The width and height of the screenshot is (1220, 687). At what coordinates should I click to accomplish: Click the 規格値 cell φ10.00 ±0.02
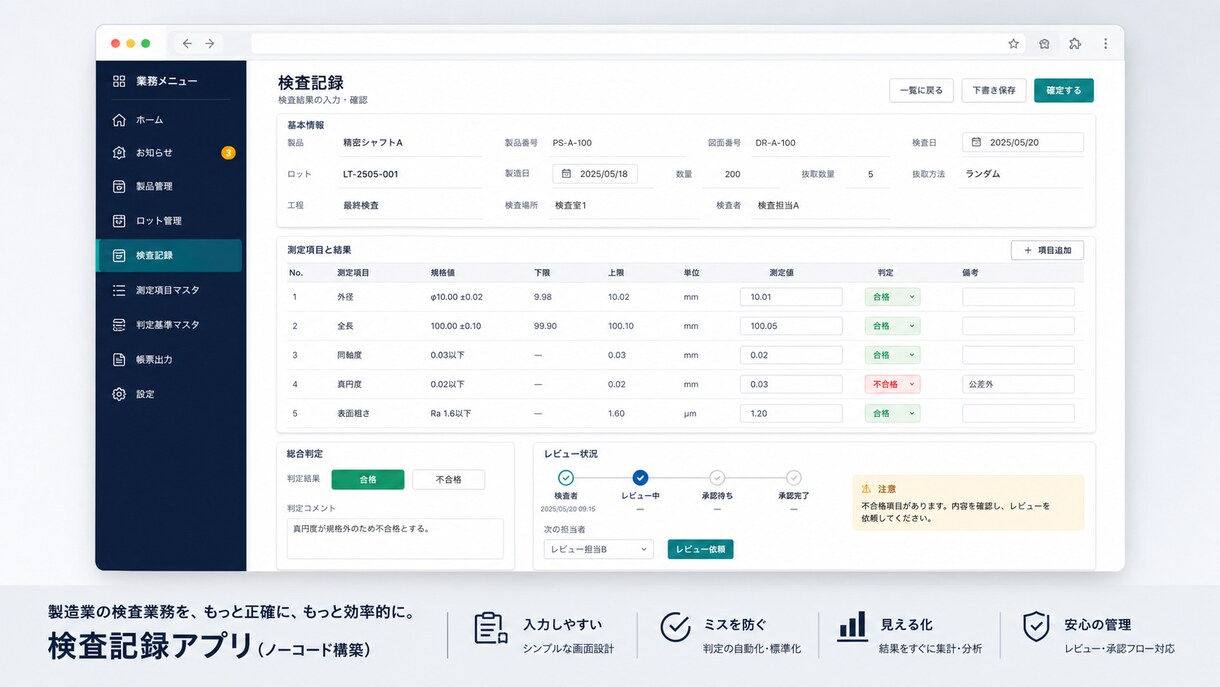(457, 297)
